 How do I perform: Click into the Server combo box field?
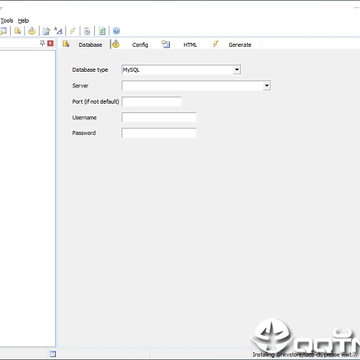[x=196, y=86]
